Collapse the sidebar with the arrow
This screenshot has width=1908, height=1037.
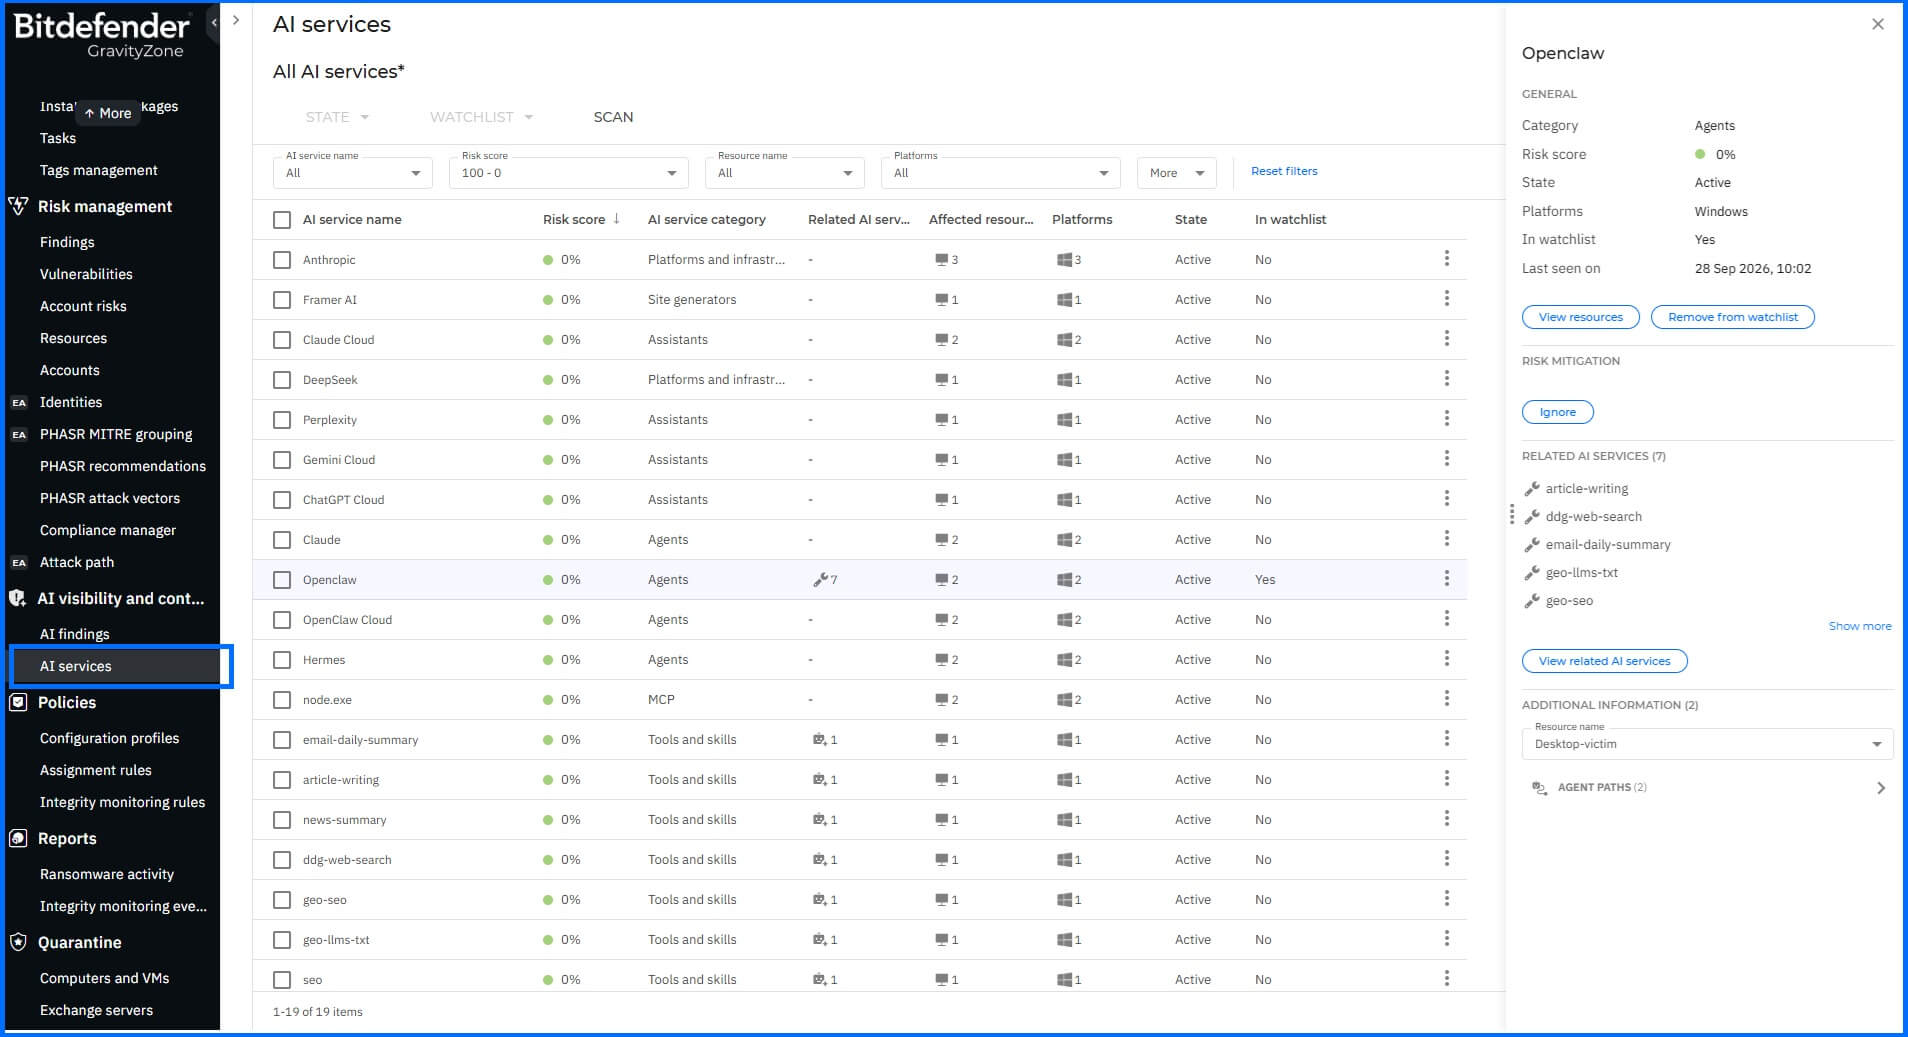click(214, 21)
